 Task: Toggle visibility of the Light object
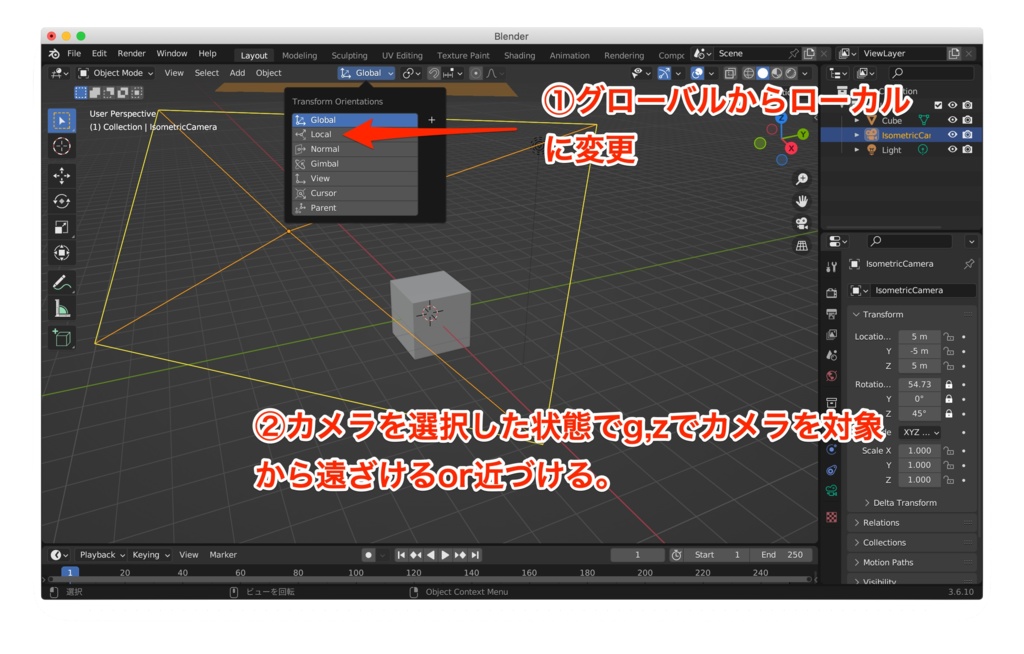pyautogui.click(x=952, y=149)
